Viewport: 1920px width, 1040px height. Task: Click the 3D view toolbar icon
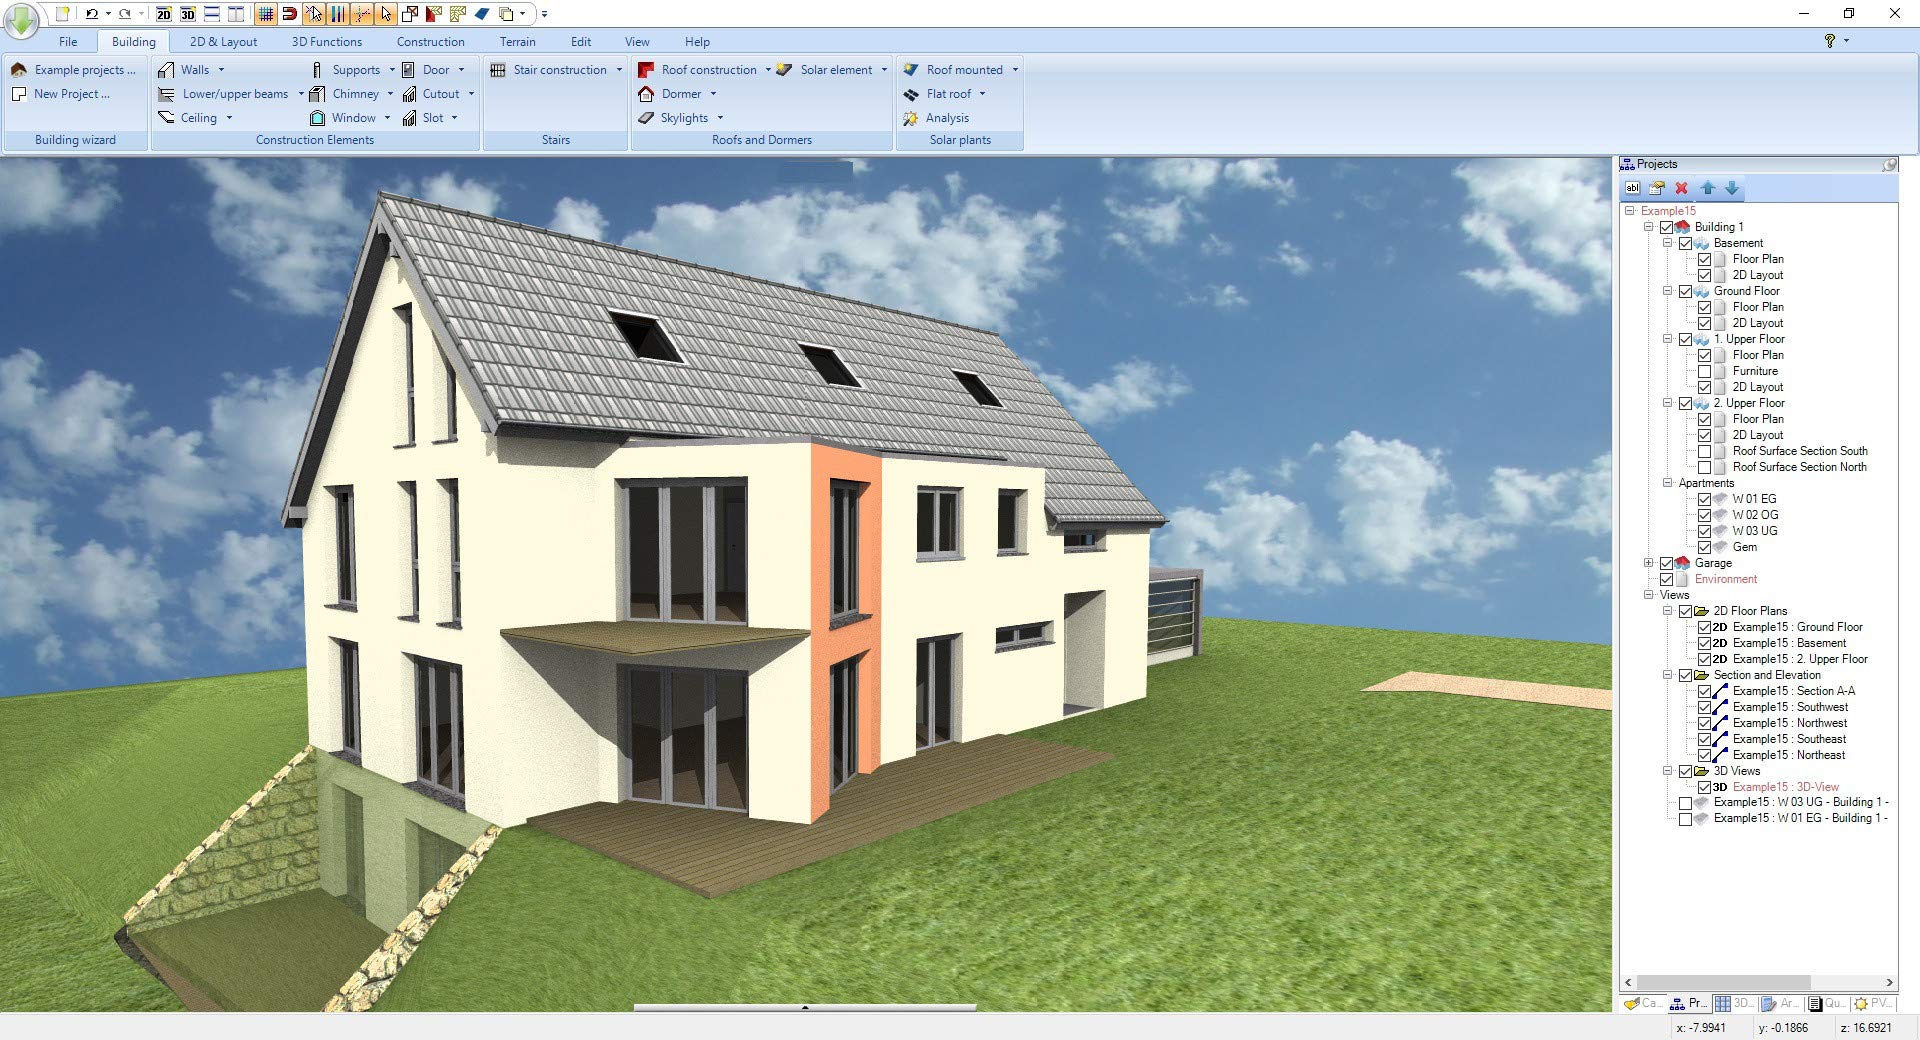187,14
